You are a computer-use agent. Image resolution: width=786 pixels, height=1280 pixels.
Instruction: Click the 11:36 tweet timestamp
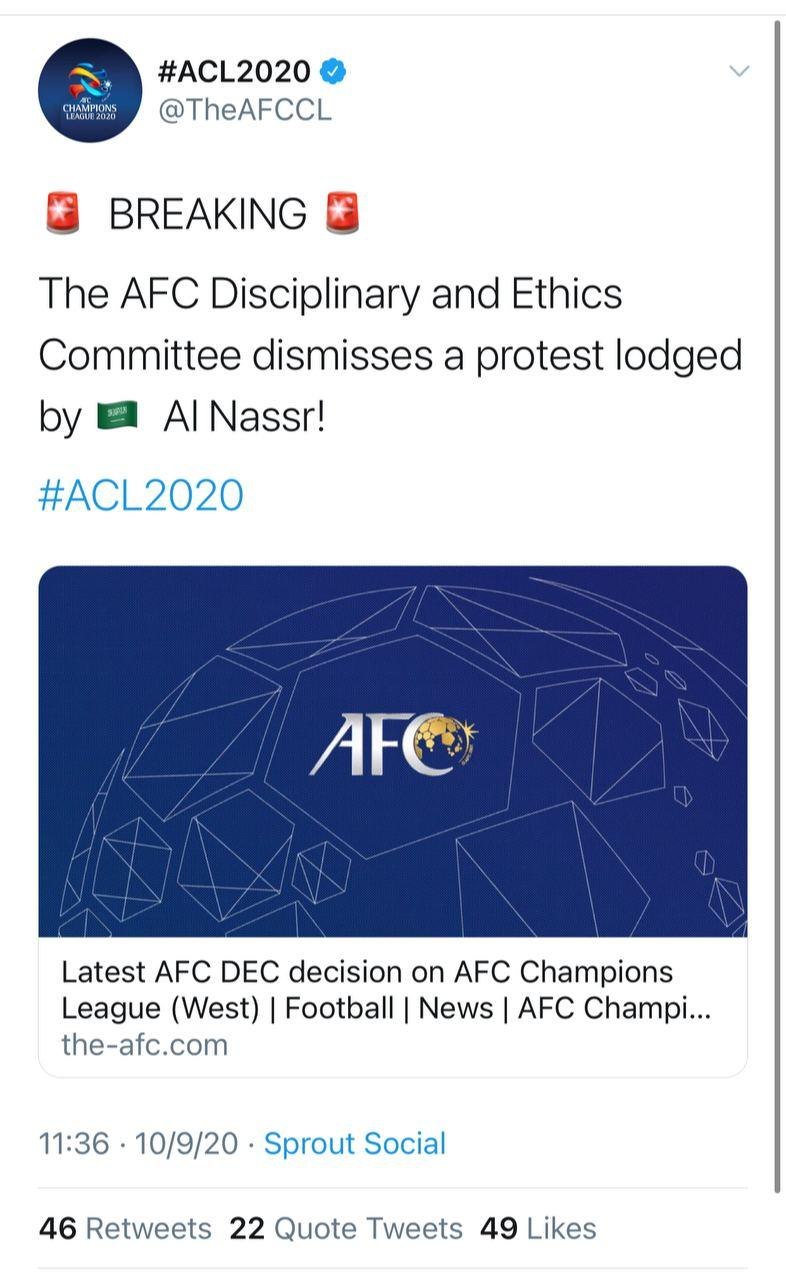pyautogui.click(x=73, y=1143)
